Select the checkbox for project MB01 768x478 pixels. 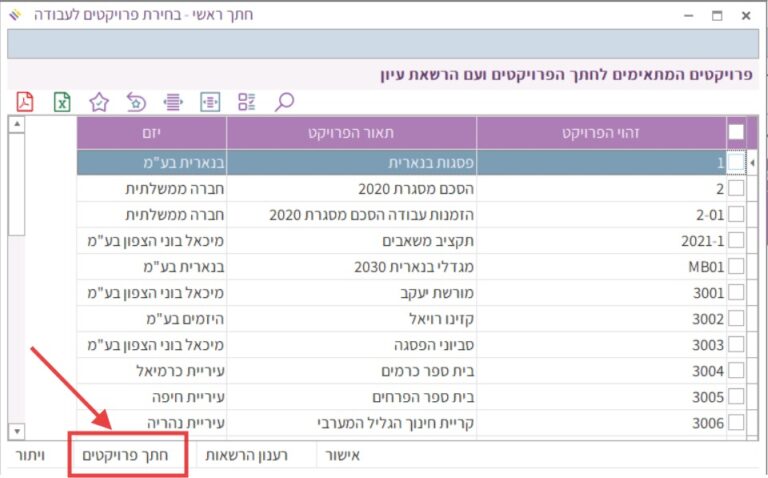click(x=736, y=266)
